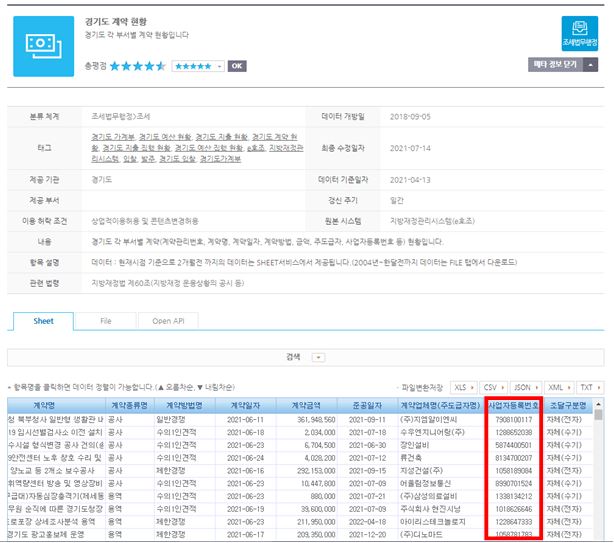This screenshot has height=543, width=614.
Task: Click the table scrollbar up arrow
Action: (598, 404)
